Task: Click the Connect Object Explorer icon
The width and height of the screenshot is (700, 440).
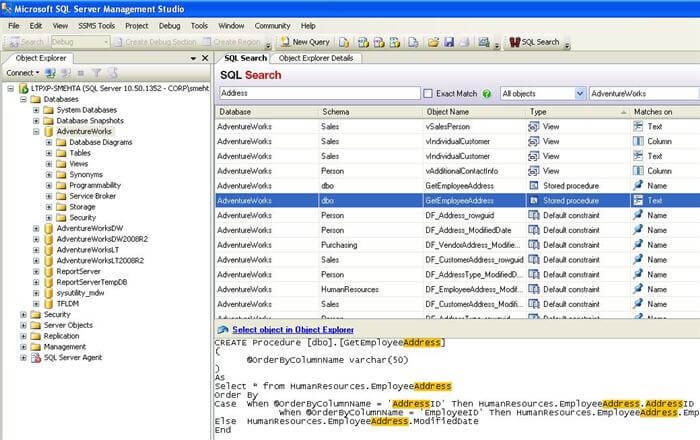Action: click(50, 73)
